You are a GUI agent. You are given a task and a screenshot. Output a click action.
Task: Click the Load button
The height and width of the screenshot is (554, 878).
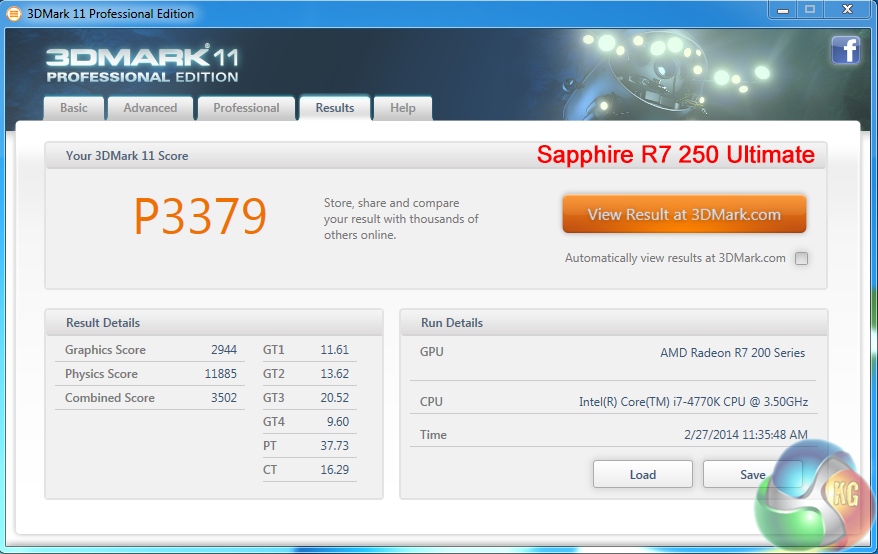coord(643,474)
